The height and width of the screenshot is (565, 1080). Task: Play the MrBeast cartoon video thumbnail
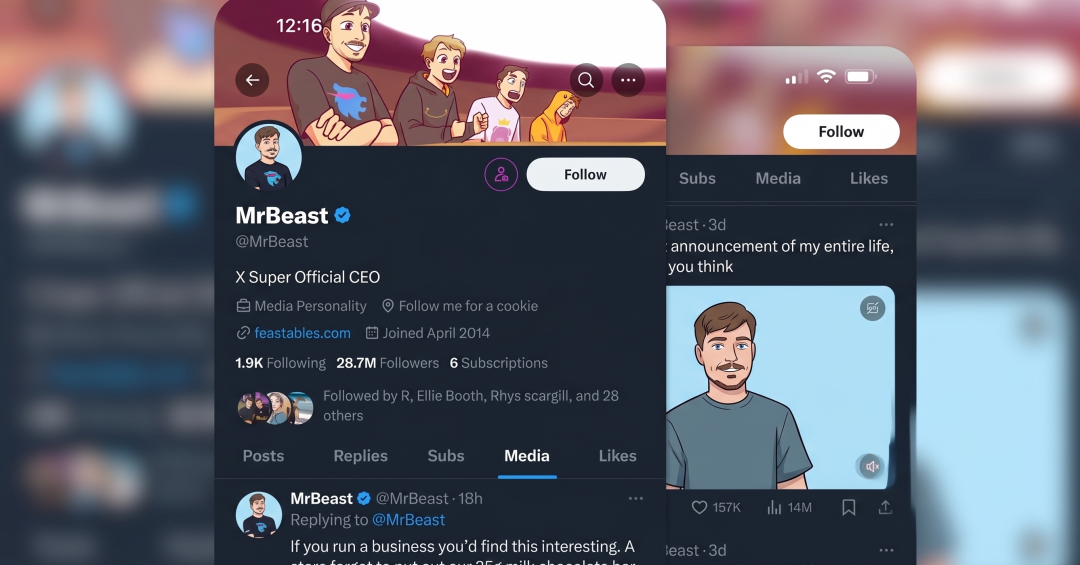[780, 388]
